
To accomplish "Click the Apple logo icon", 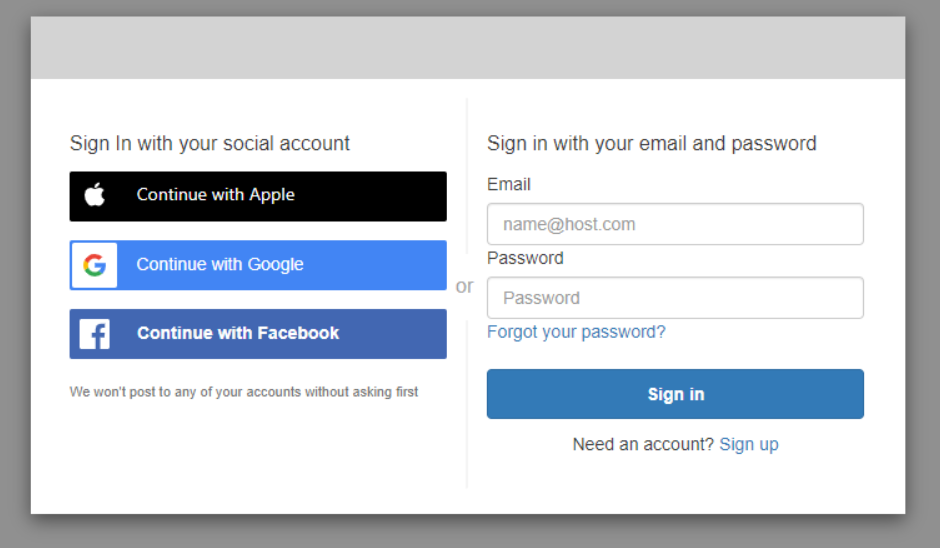I will point(95,195).
